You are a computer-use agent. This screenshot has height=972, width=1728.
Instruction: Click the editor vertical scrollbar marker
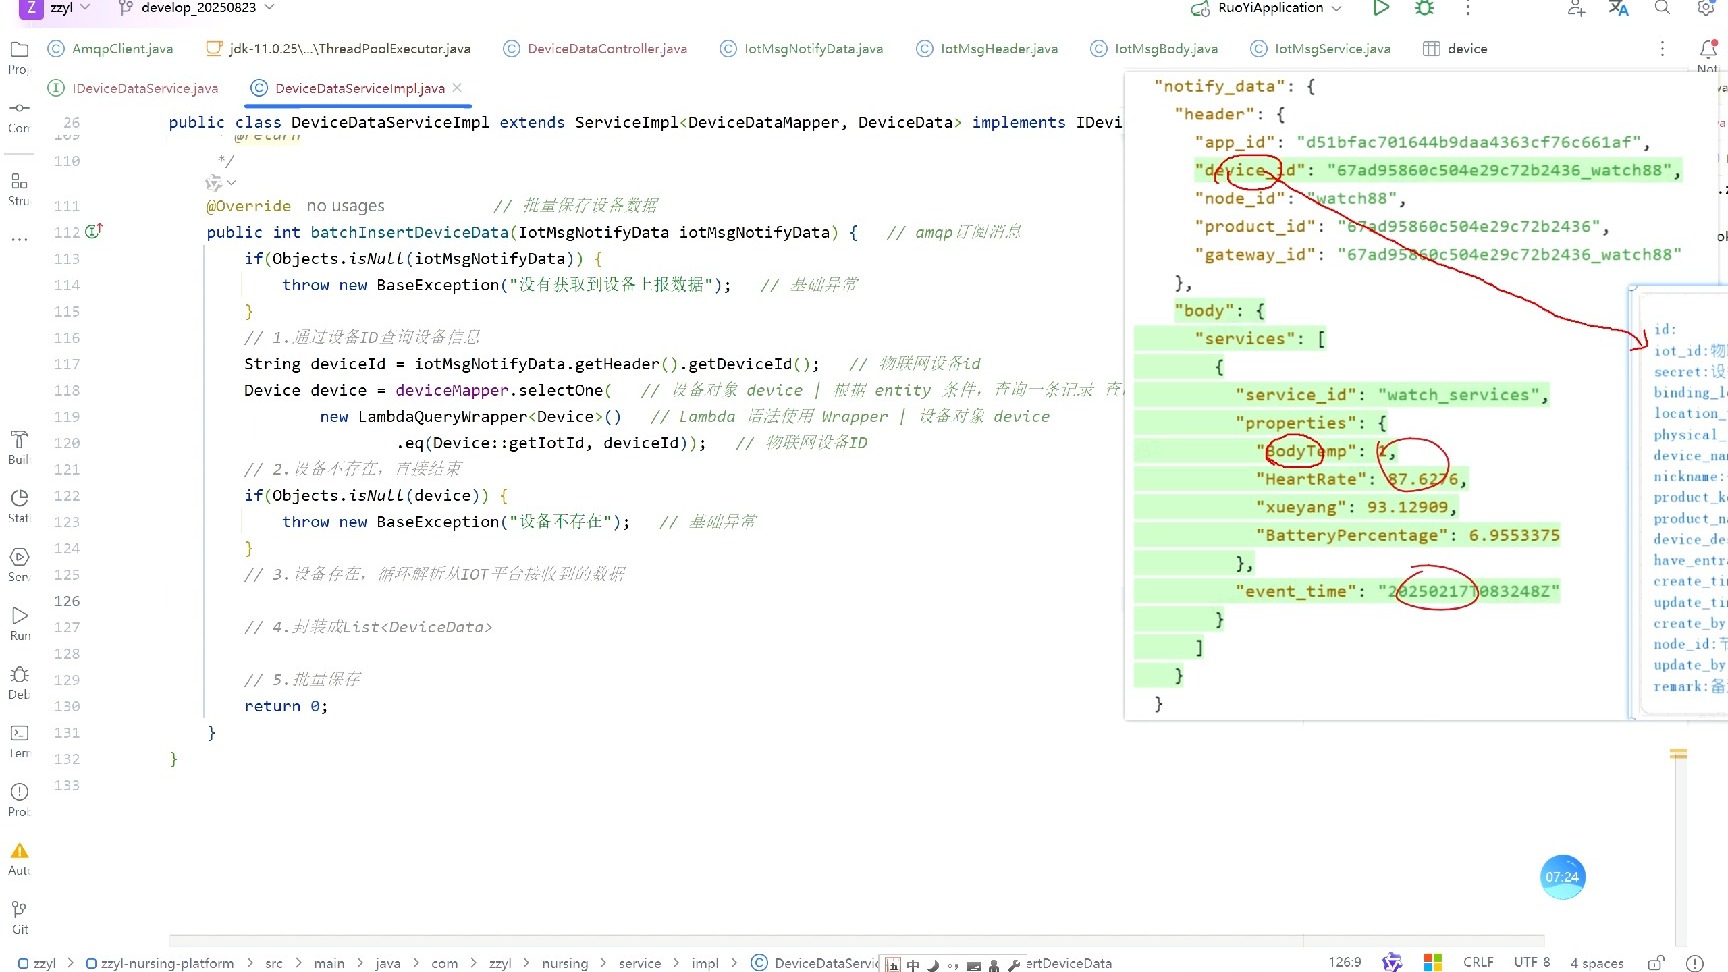[1679, 754]
